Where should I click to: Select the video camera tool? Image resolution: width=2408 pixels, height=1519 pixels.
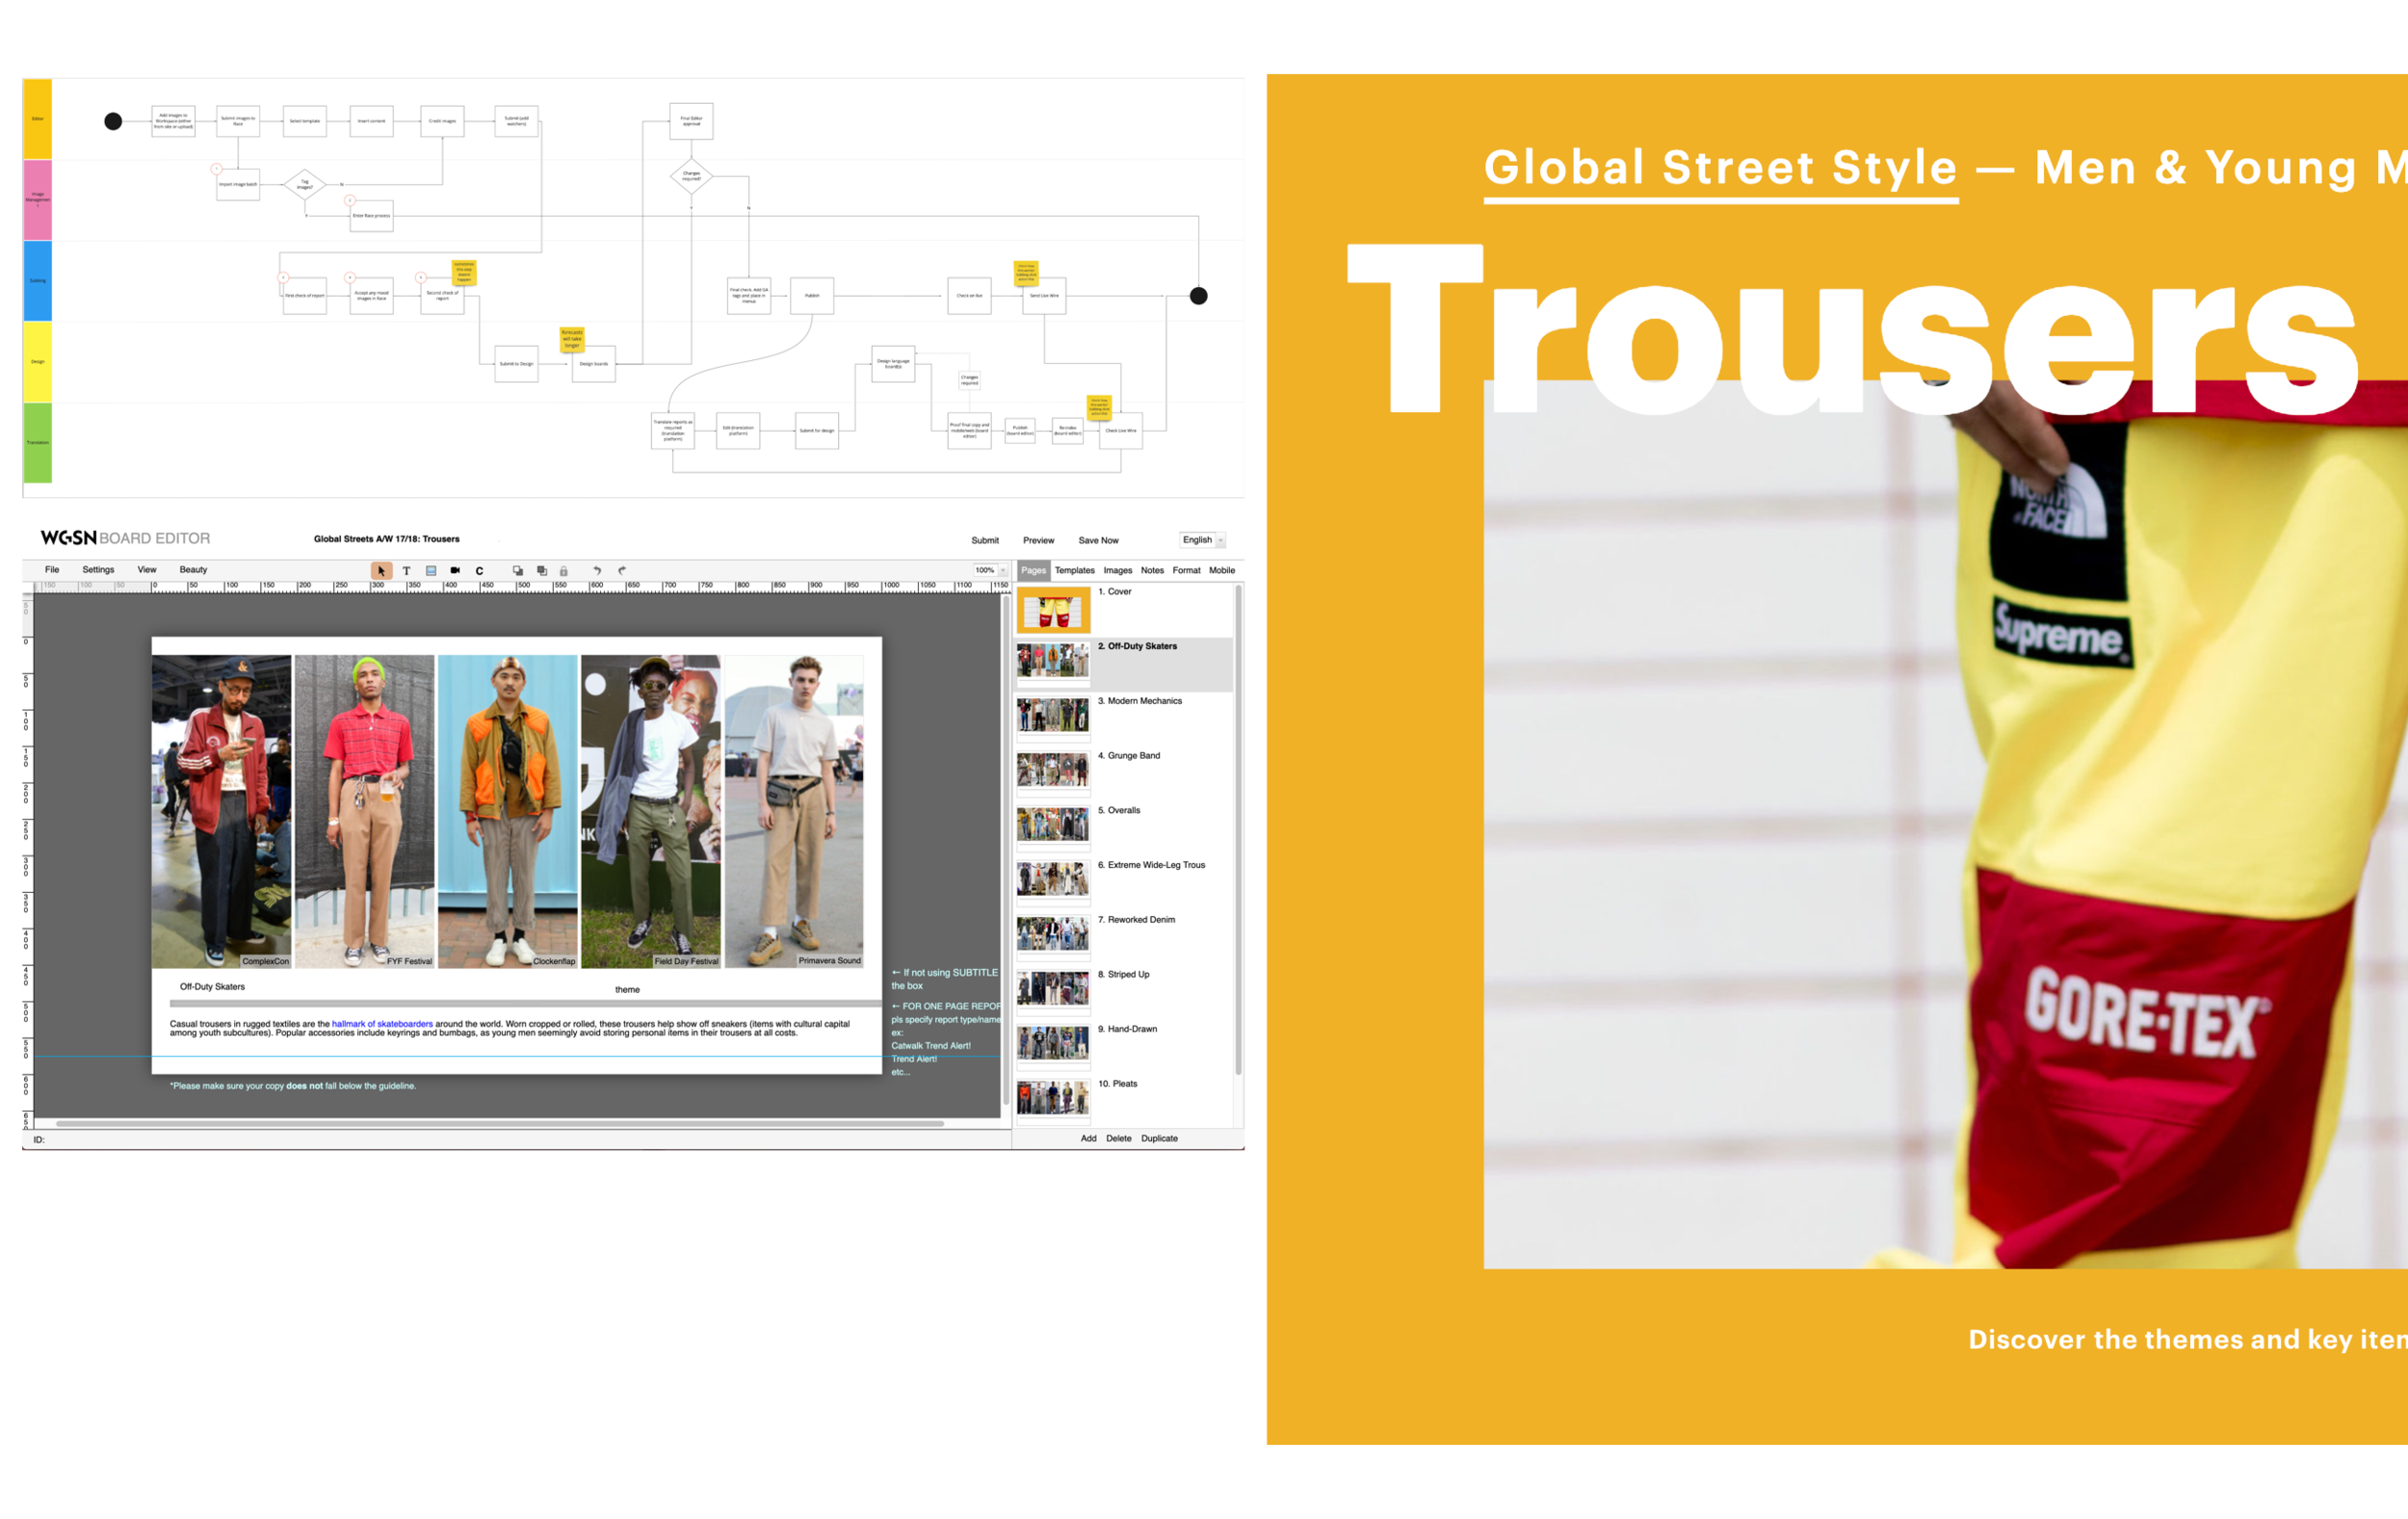coord(455,571)
